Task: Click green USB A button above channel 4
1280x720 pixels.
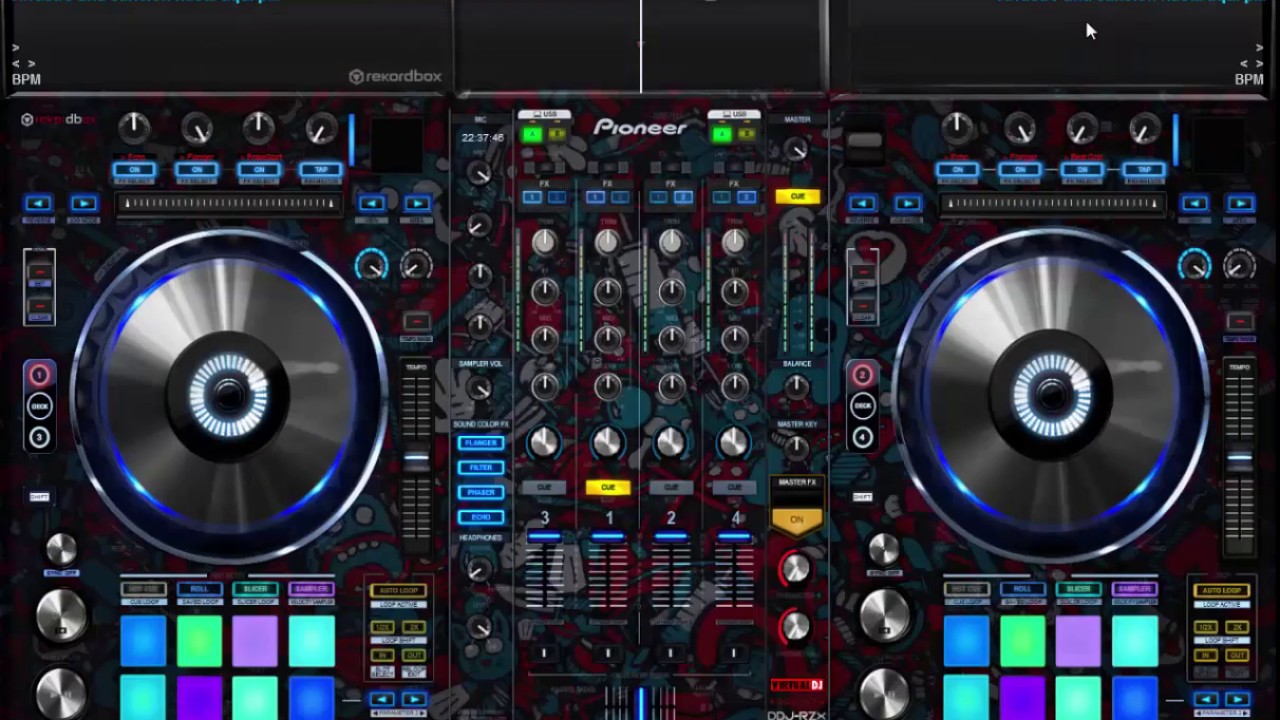Action: point(722,134)
